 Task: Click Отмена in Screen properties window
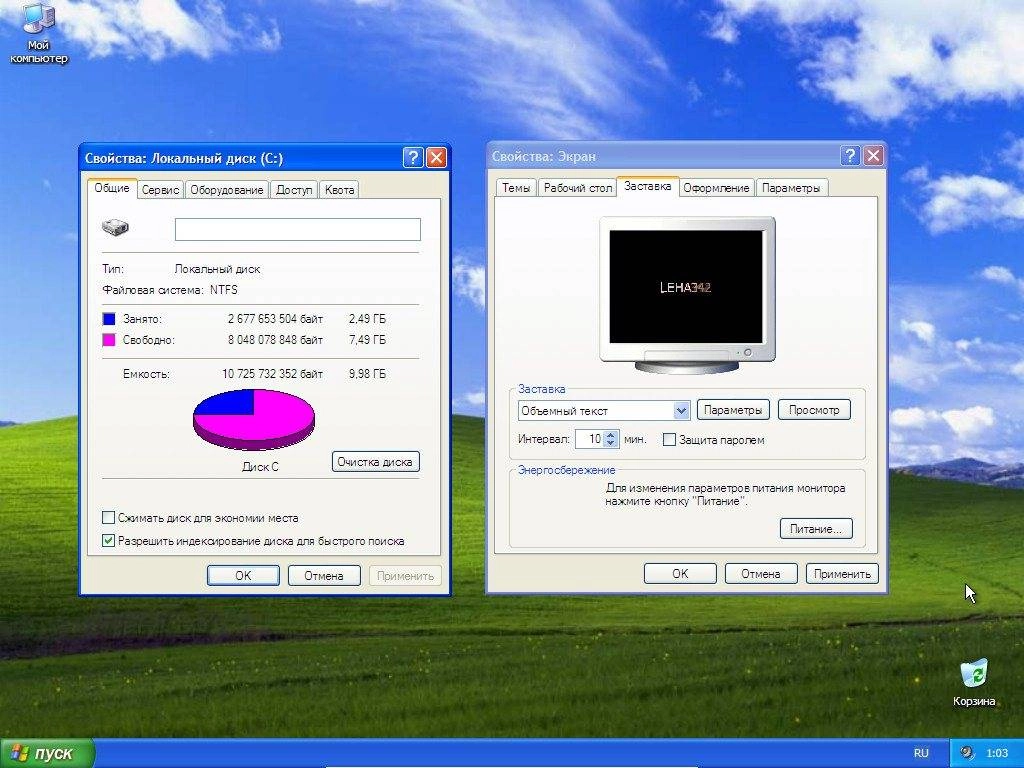click(x=761, y=573)
